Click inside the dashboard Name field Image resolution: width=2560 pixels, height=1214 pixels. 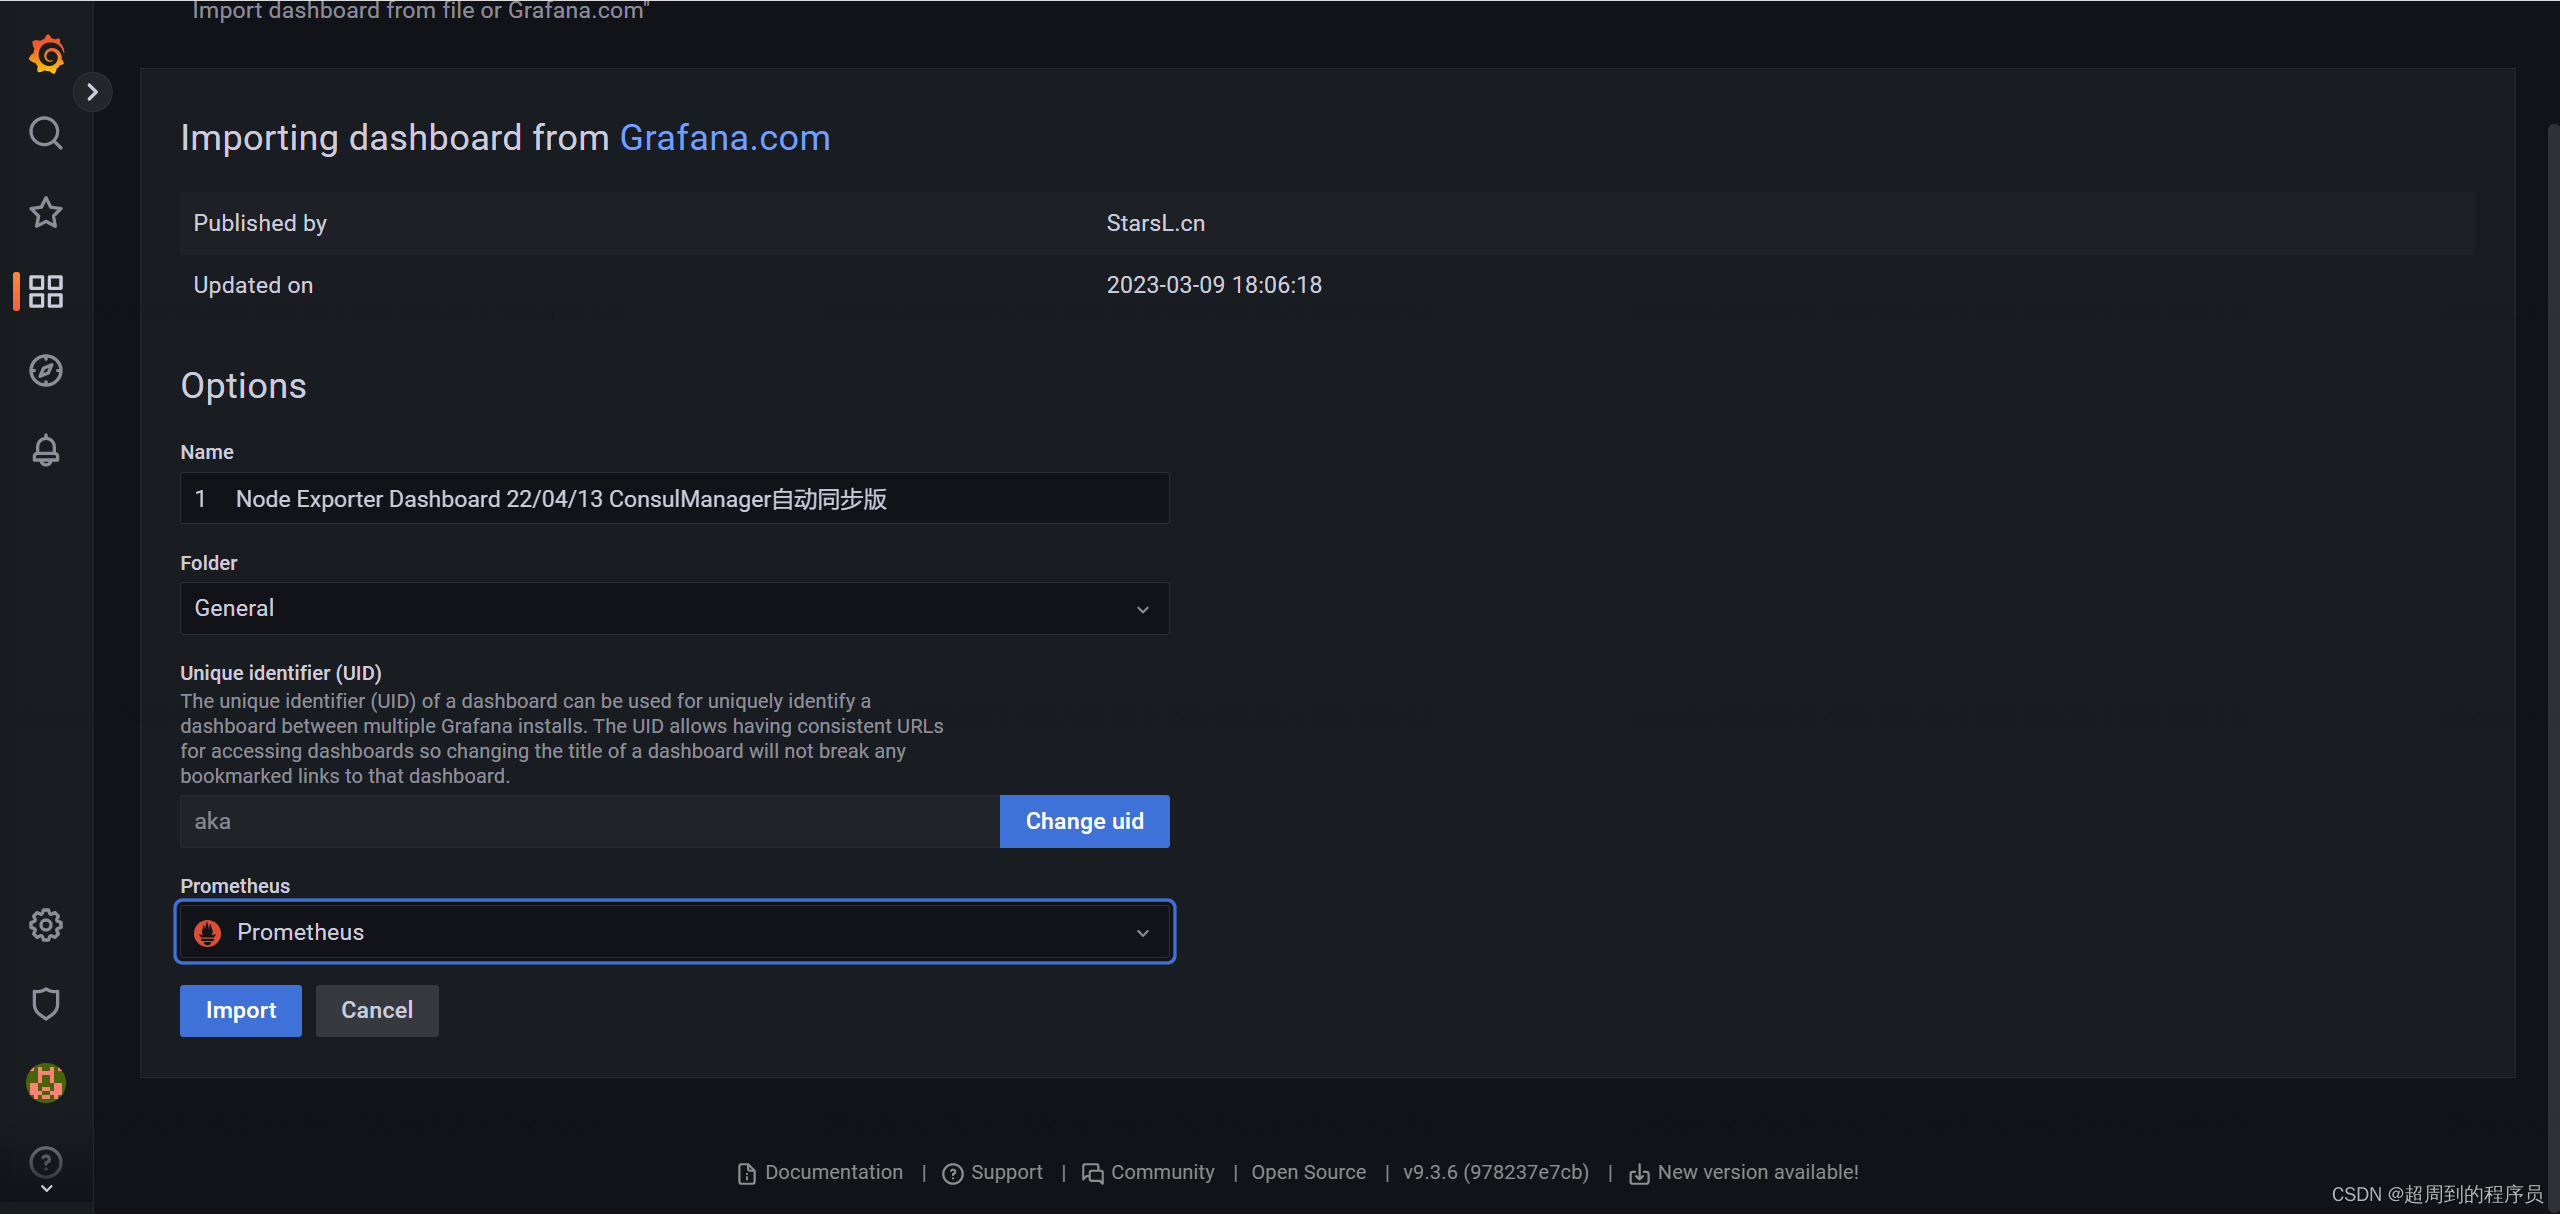tap(674, 498)
